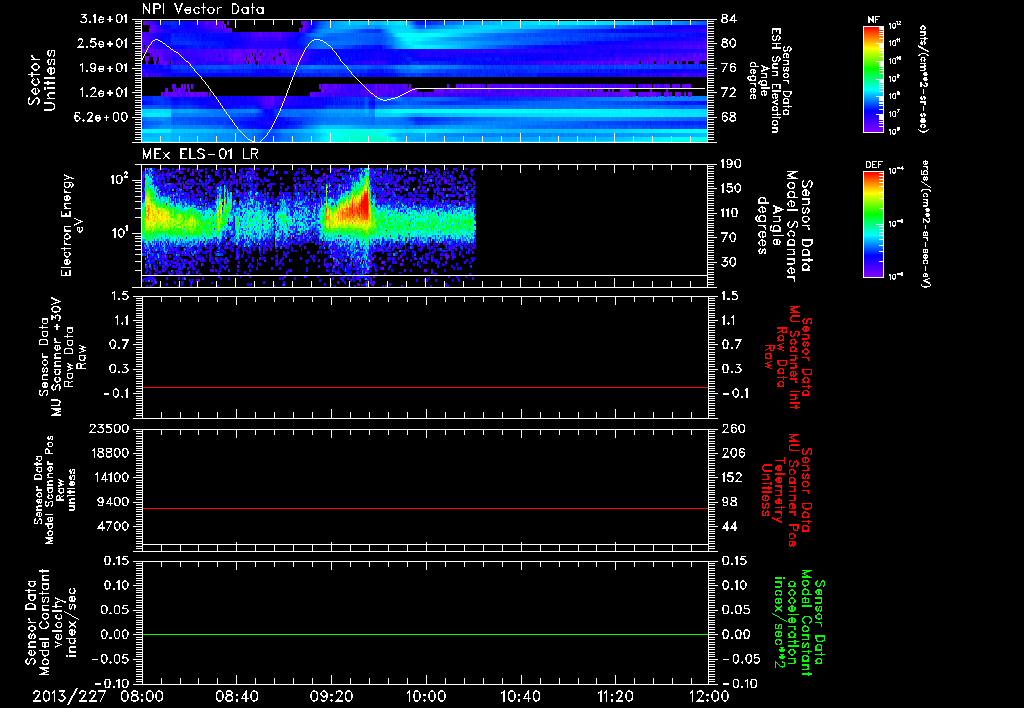
Task: Click the 3.1e+01 sector tick label
Action: pos(103,19)
